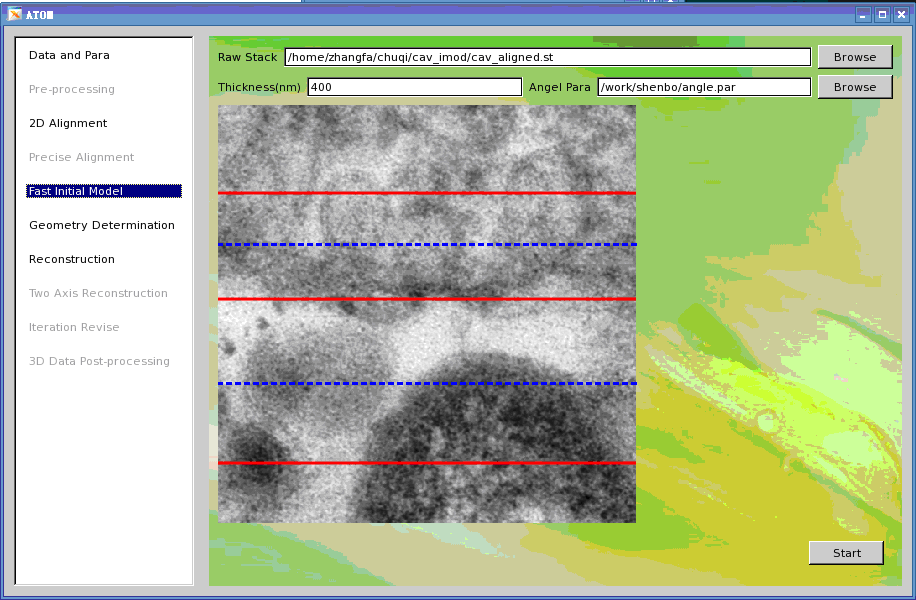Select 2D Alignment in the sidebar

68,123
